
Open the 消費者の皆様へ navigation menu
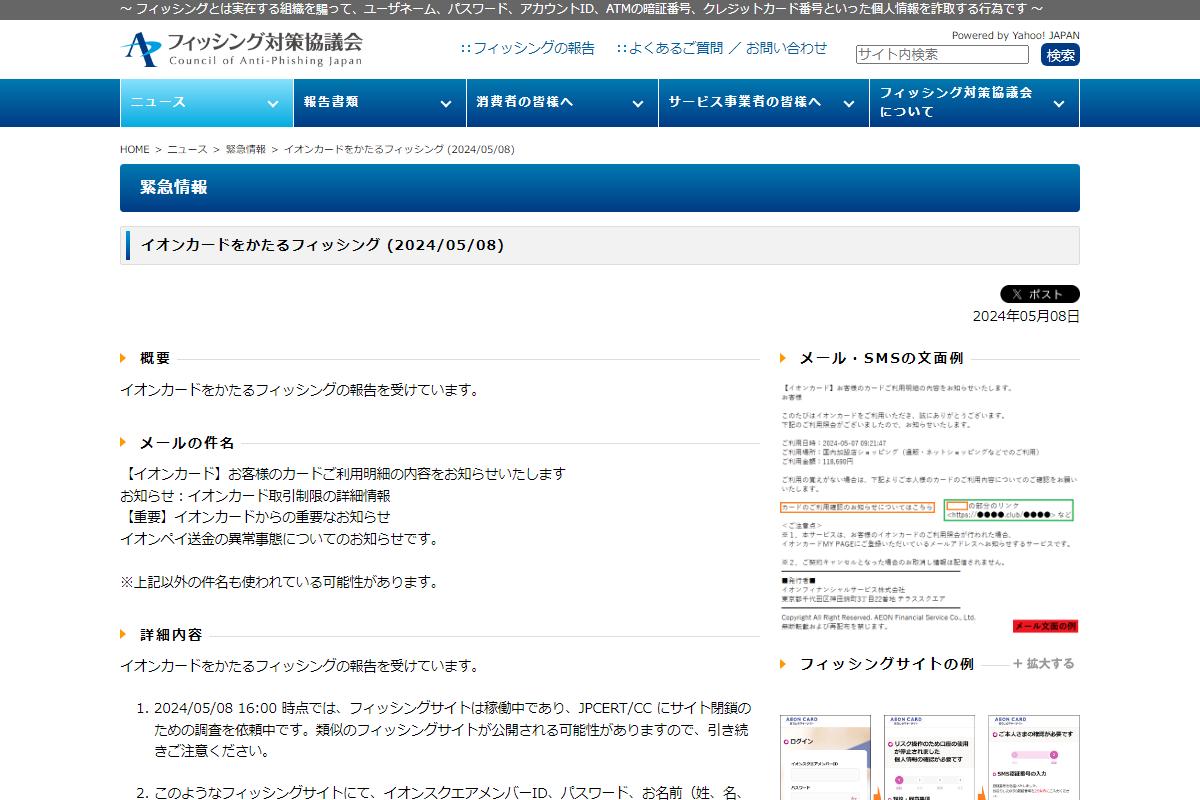(561, 102)
